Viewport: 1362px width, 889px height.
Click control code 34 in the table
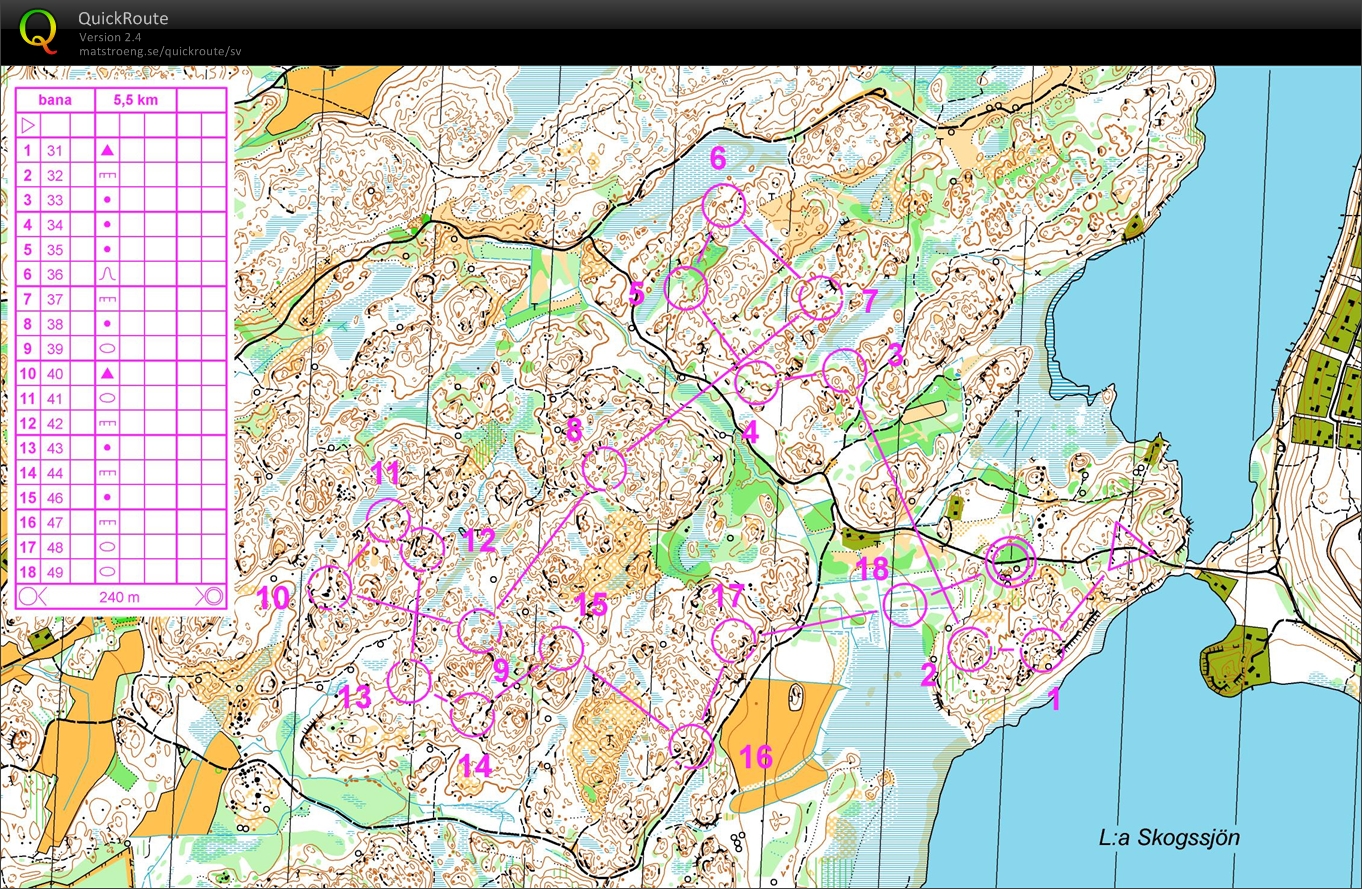pyautogui.click(x=55, y=225)
